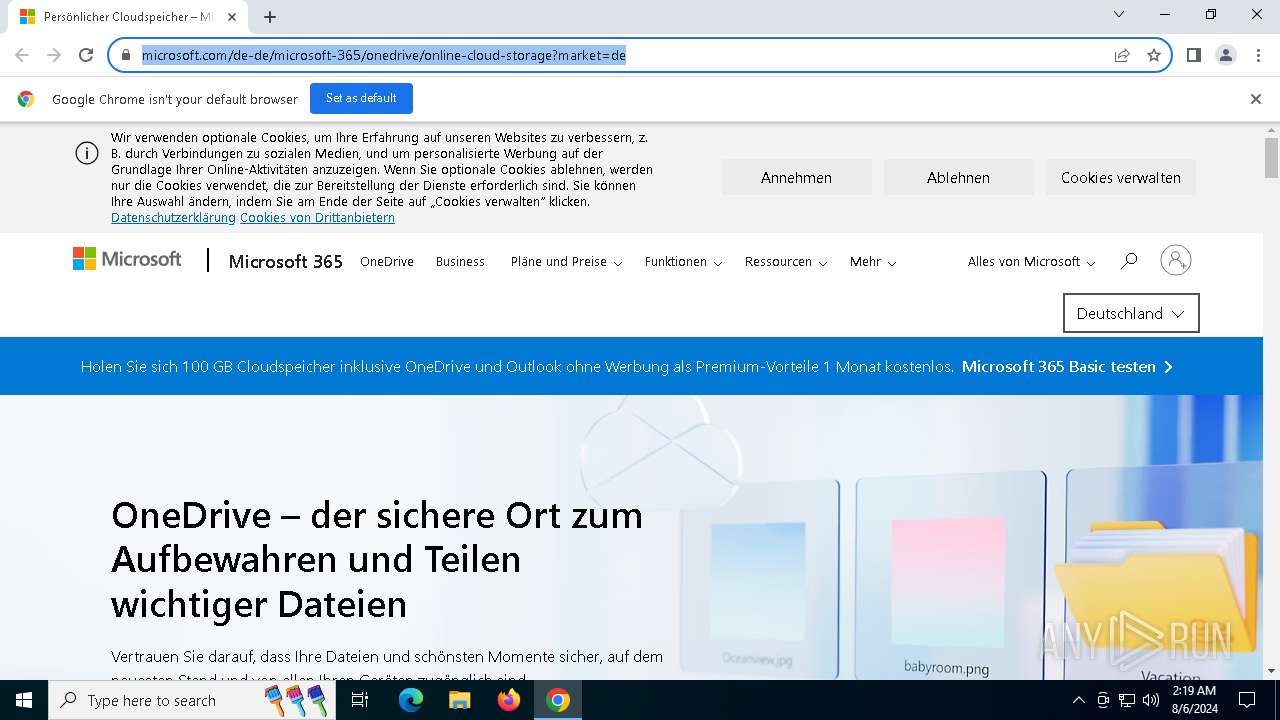Open the Cookies von Drittanbietern link
Viewport: 1280px width, 720px height.
click(x=317, y=218)
